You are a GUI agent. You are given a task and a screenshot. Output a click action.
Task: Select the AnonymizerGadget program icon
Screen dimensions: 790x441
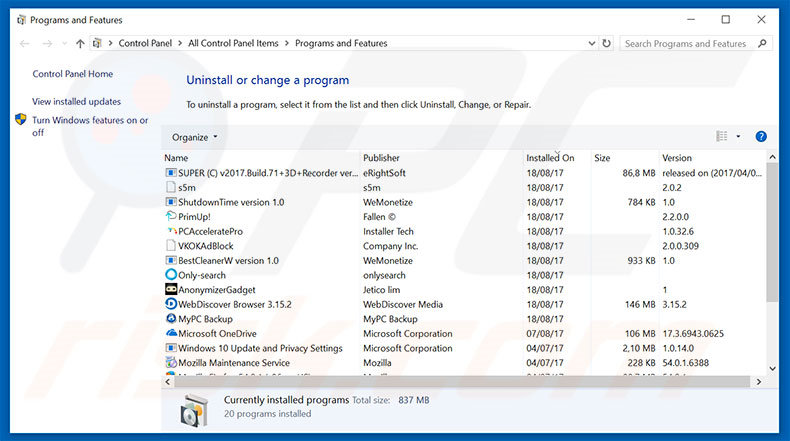(171, 289)
